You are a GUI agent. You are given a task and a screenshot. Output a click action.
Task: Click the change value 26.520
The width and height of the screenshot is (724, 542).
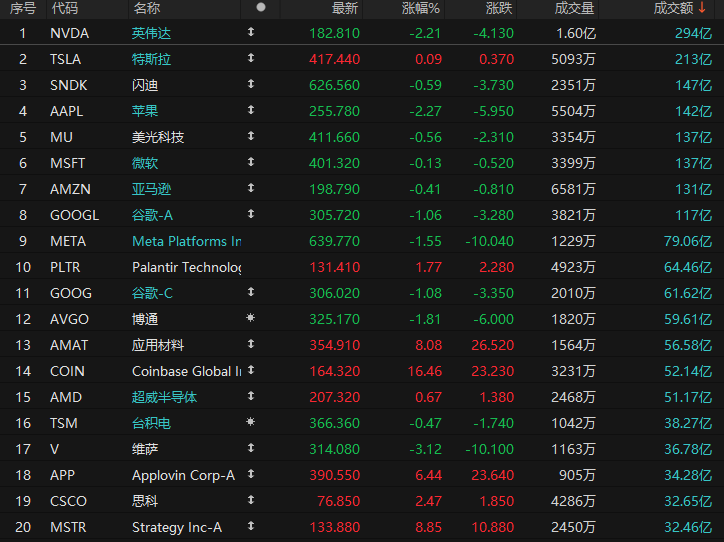pyautogui.click(x=492, y=345)
